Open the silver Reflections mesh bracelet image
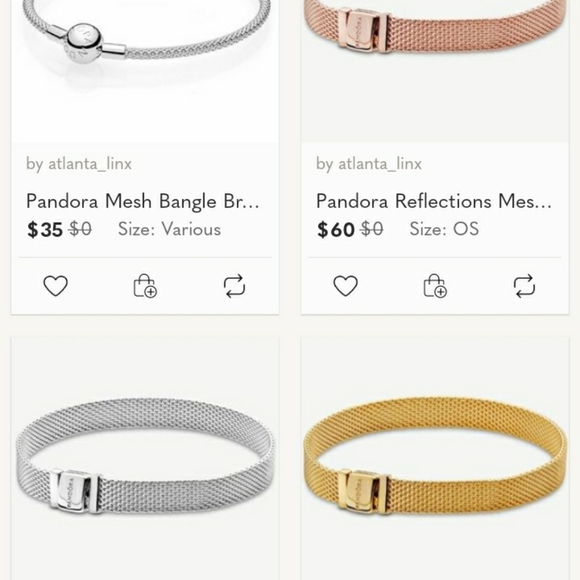This screenshot has width=580, height=580. [145, 458]
